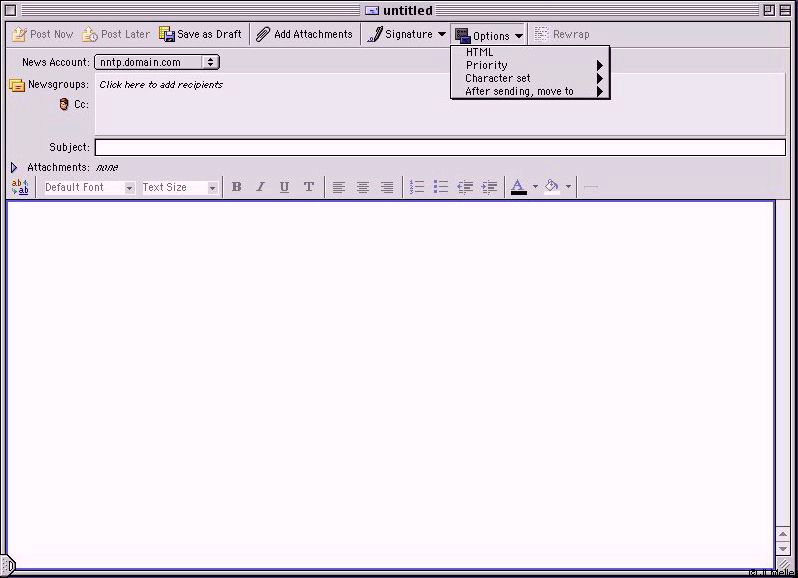Click into the Subject text field
This screenshot has height=578, width=798.
tap(440, 148)
